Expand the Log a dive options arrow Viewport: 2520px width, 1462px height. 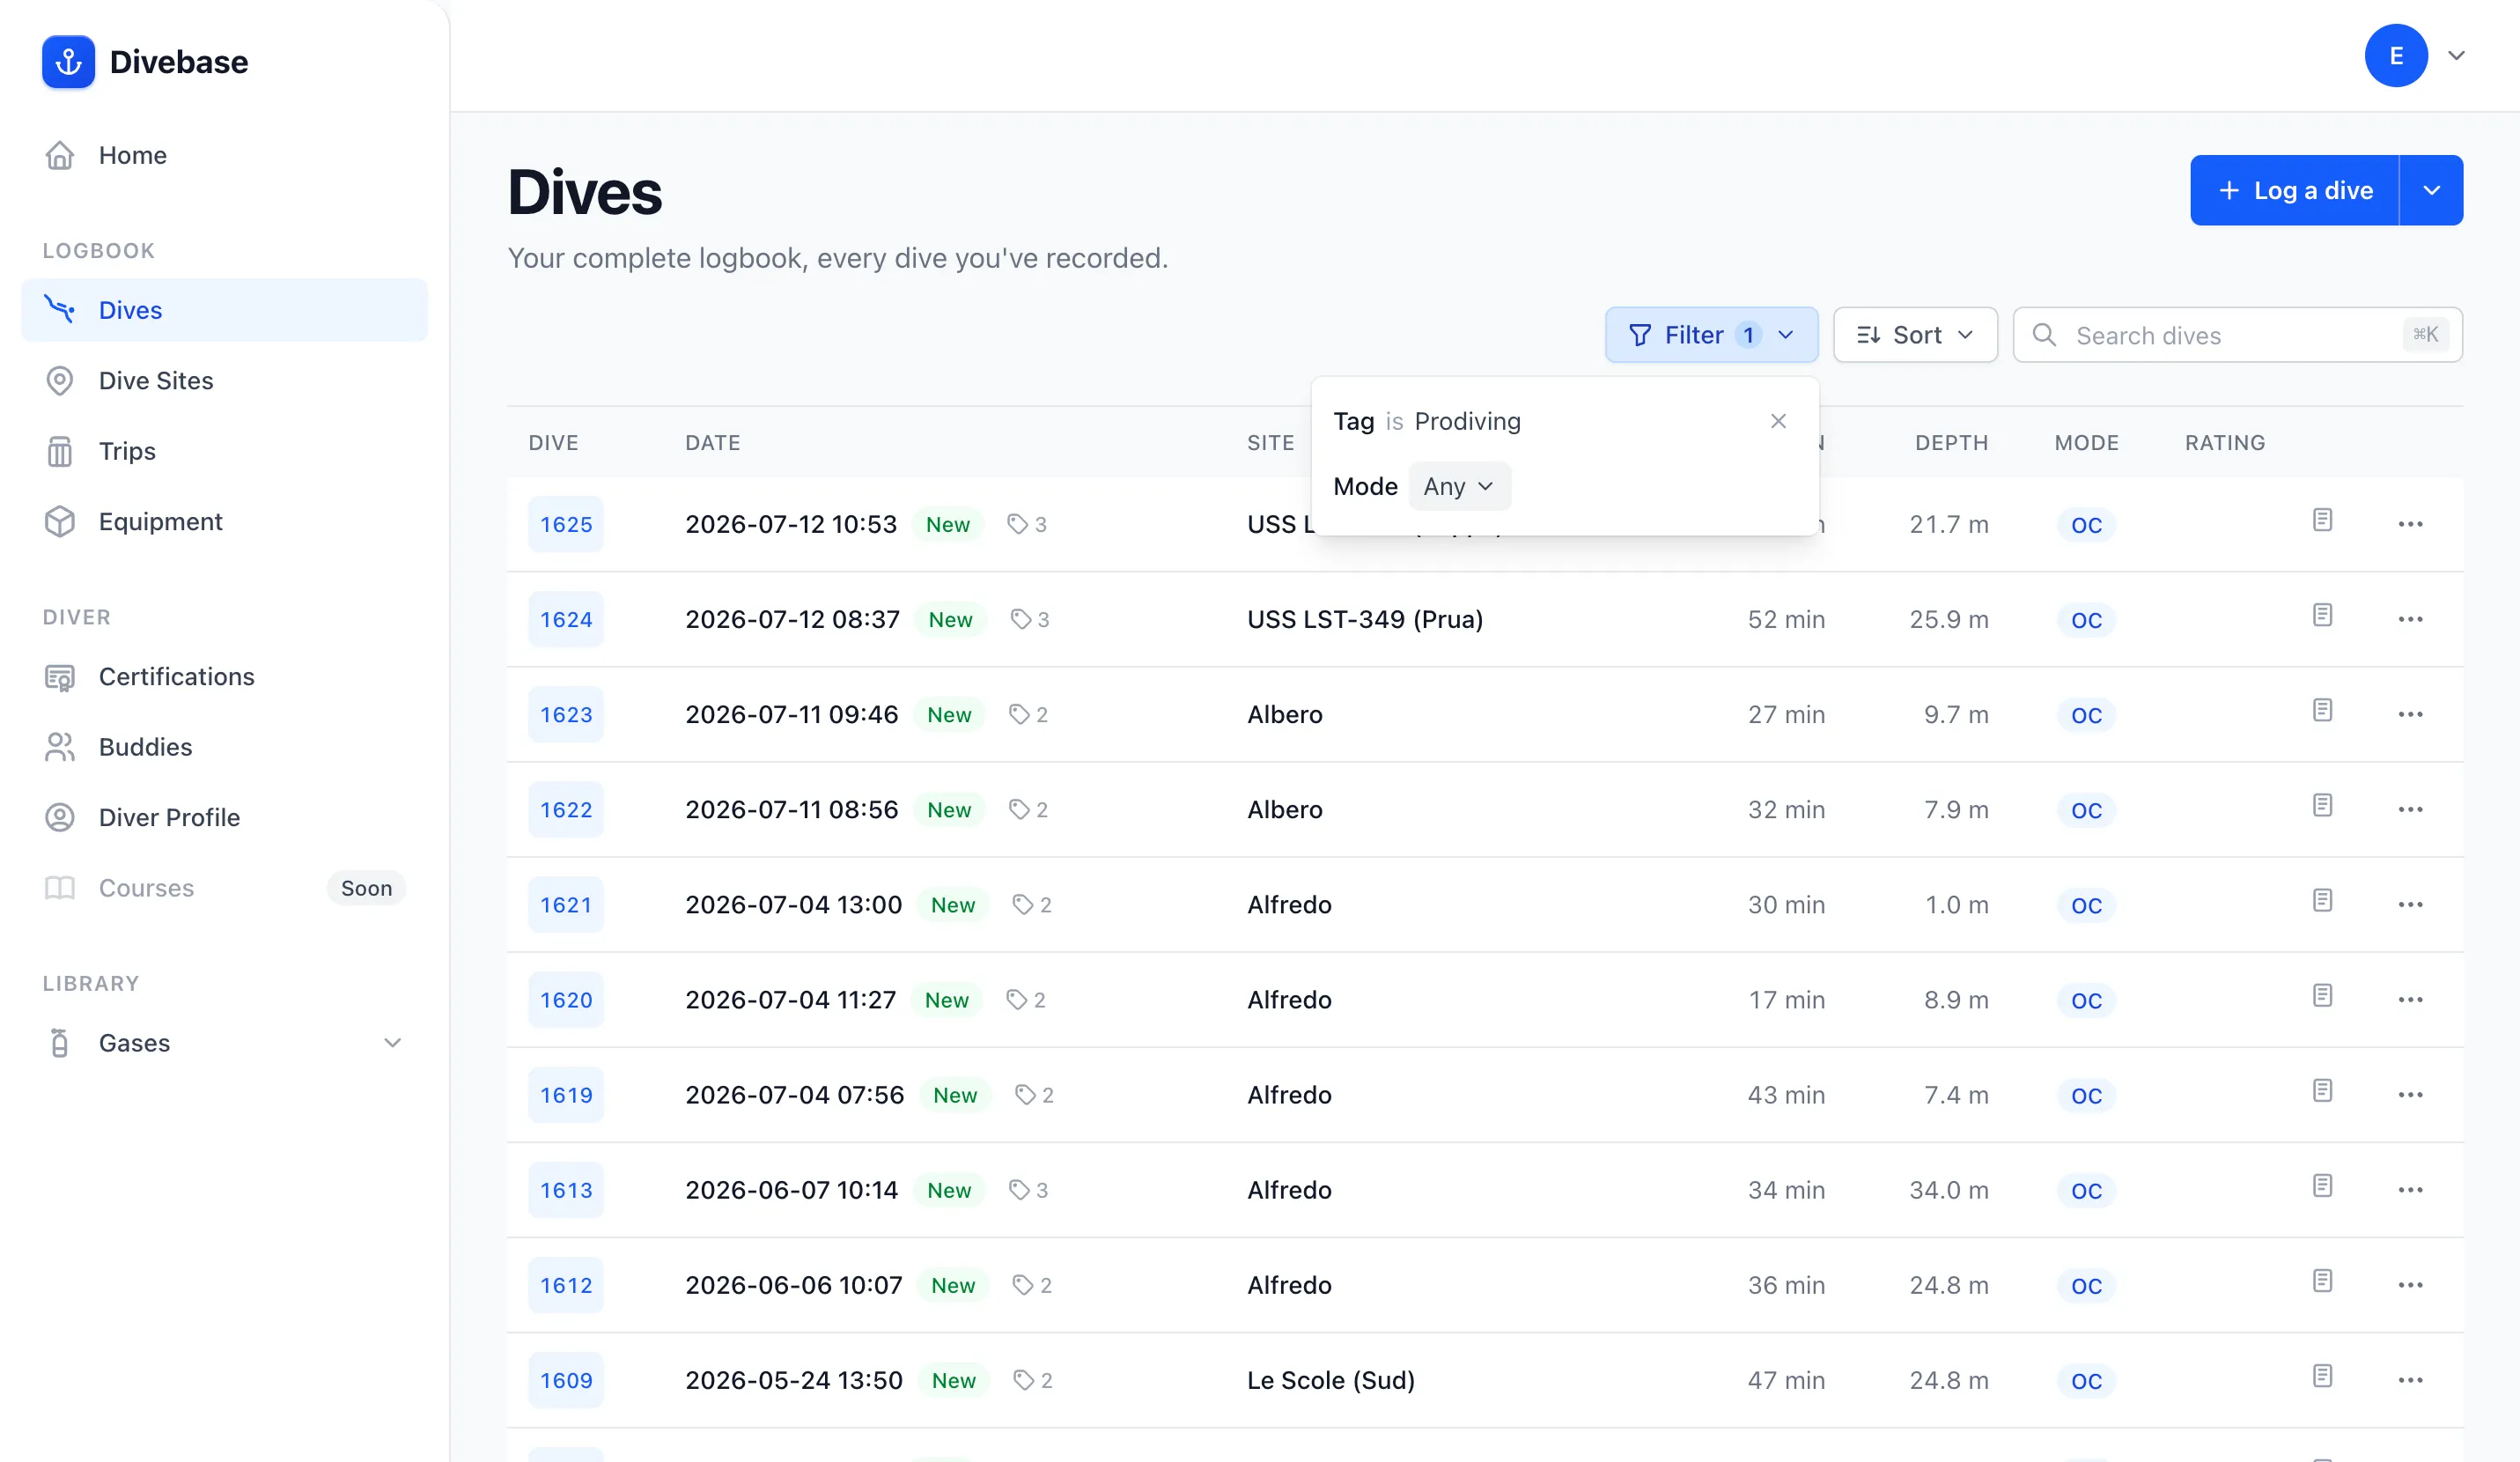coord(2431,190)
